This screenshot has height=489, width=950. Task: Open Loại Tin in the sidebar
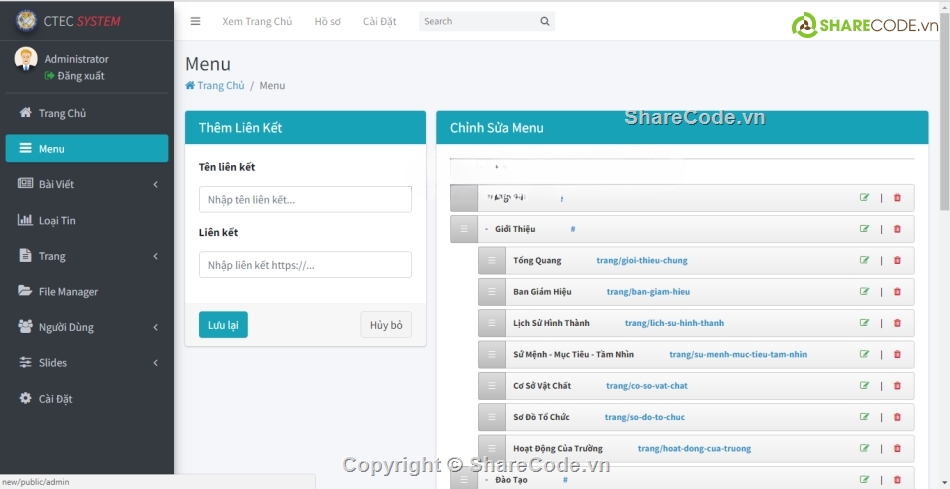point(87,221)
